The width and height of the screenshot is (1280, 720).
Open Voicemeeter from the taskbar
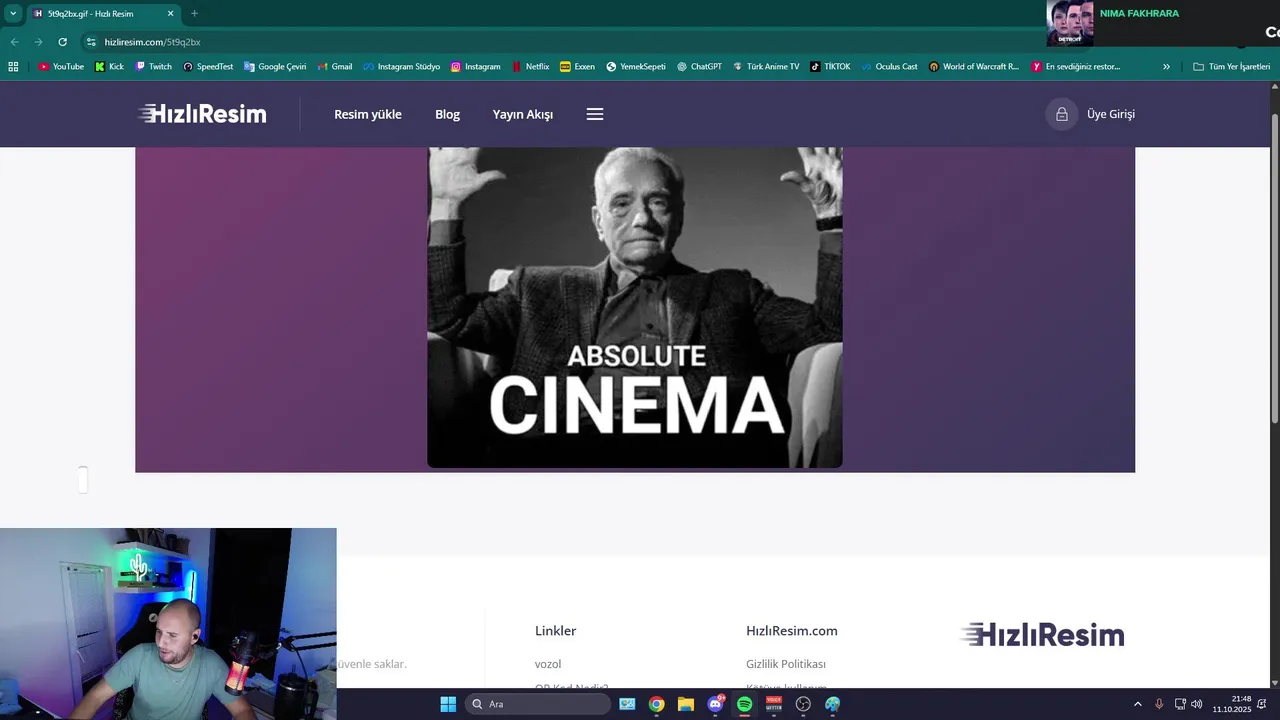coord(774,704)
